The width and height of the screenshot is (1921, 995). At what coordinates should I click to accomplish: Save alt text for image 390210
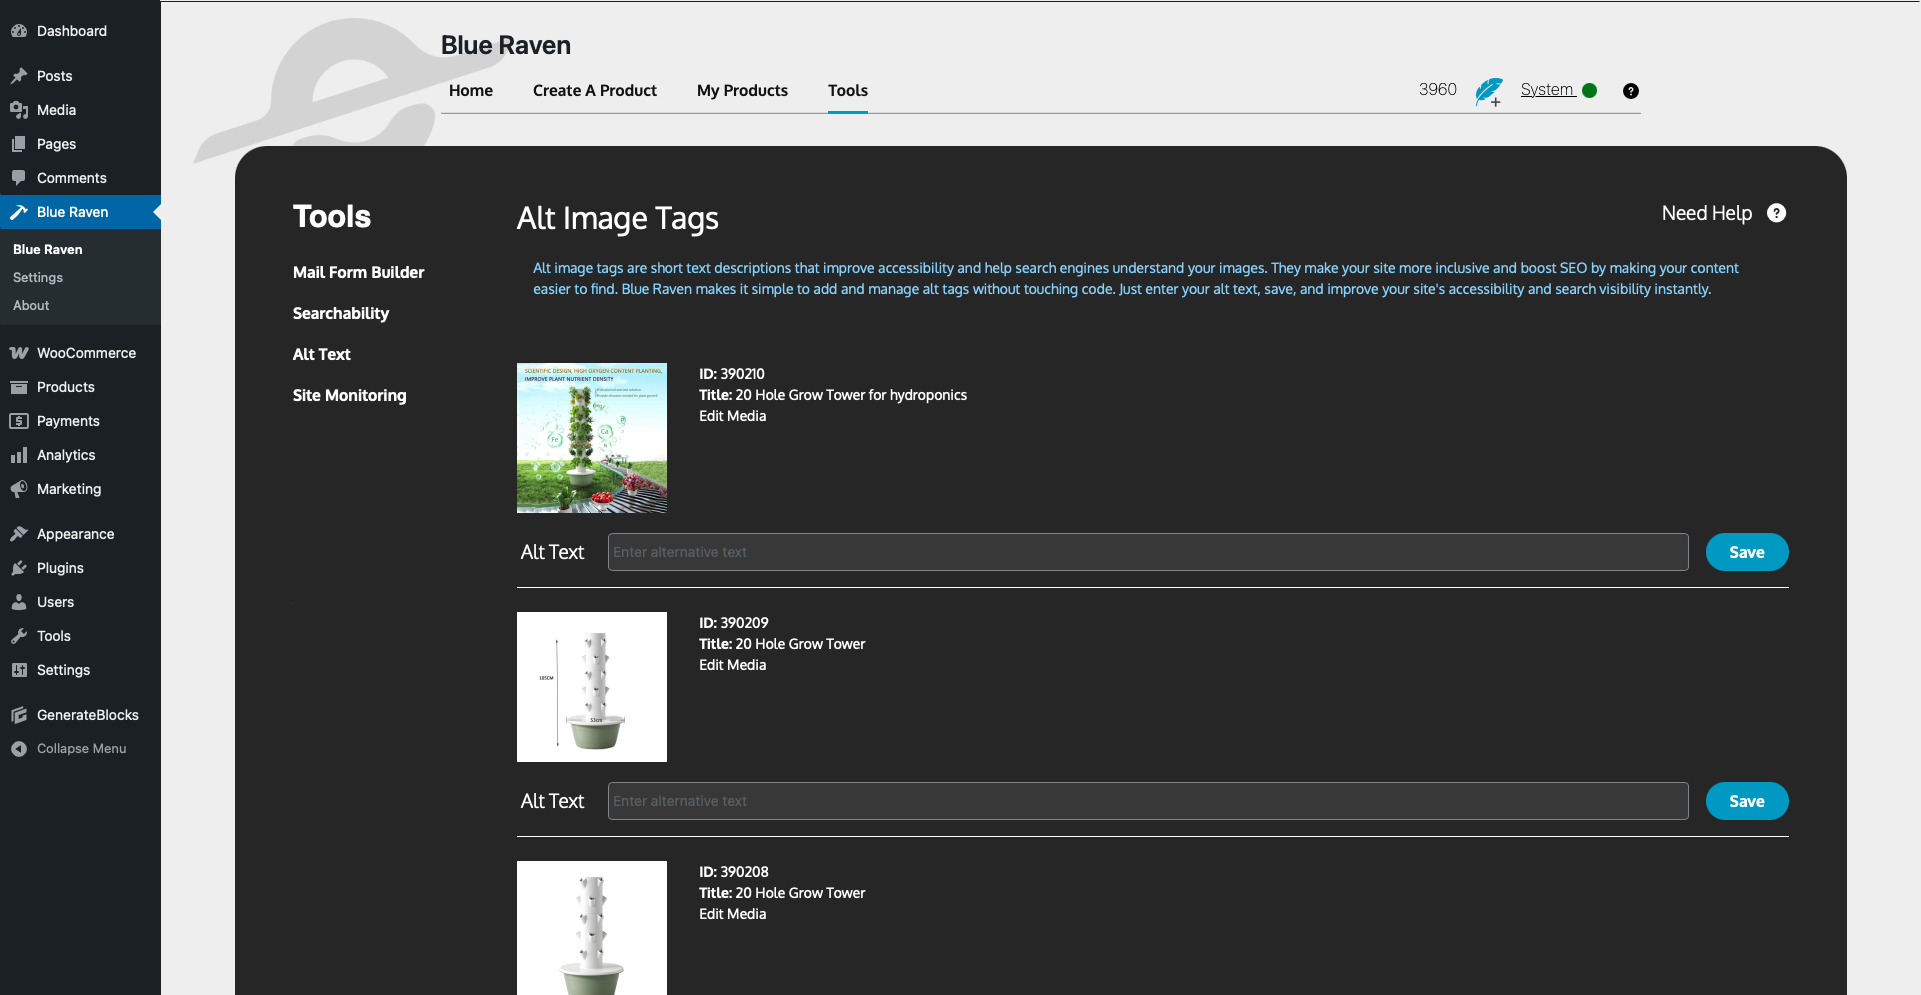tap(1746, 552)
